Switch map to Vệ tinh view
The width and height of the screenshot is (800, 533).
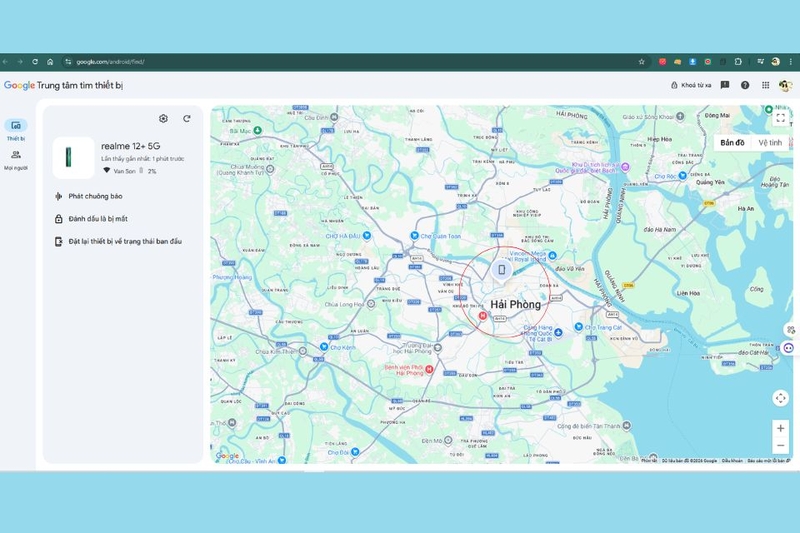point(769,143)
